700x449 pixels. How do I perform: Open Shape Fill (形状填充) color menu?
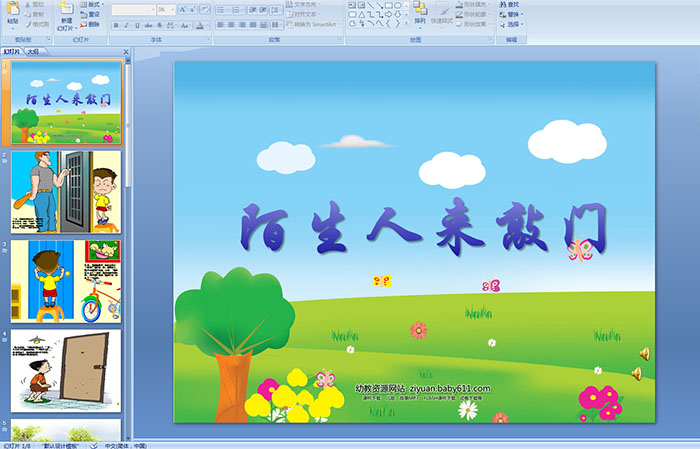tap(473, 4)
